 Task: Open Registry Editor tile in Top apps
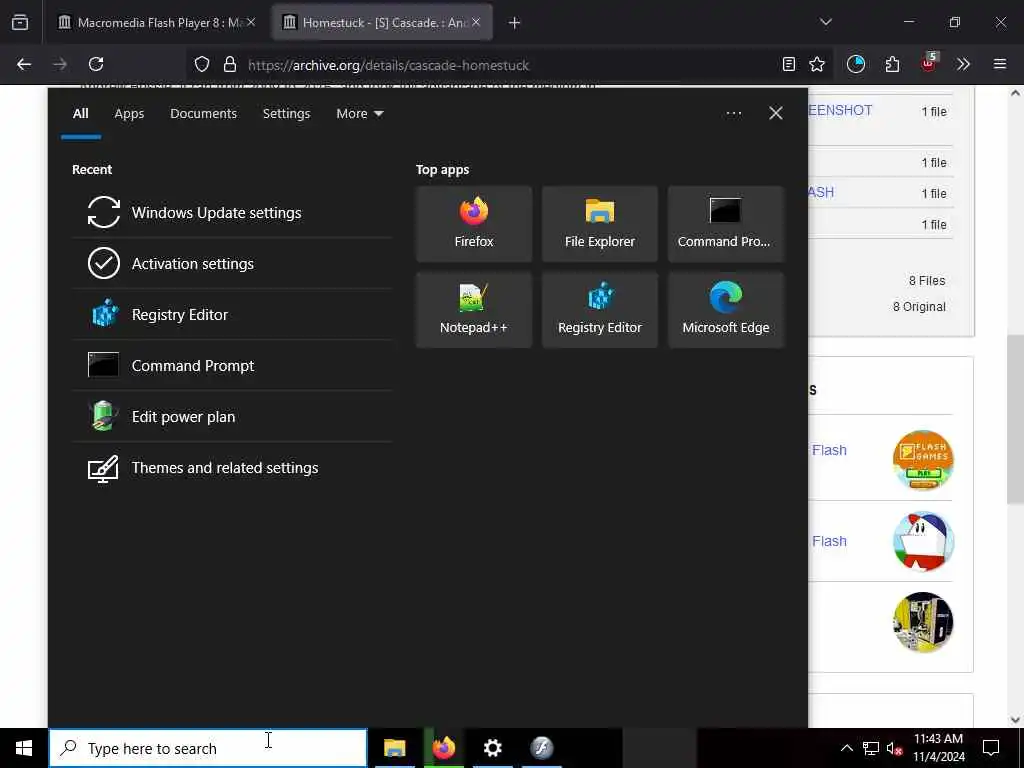[x=600, y=310]
